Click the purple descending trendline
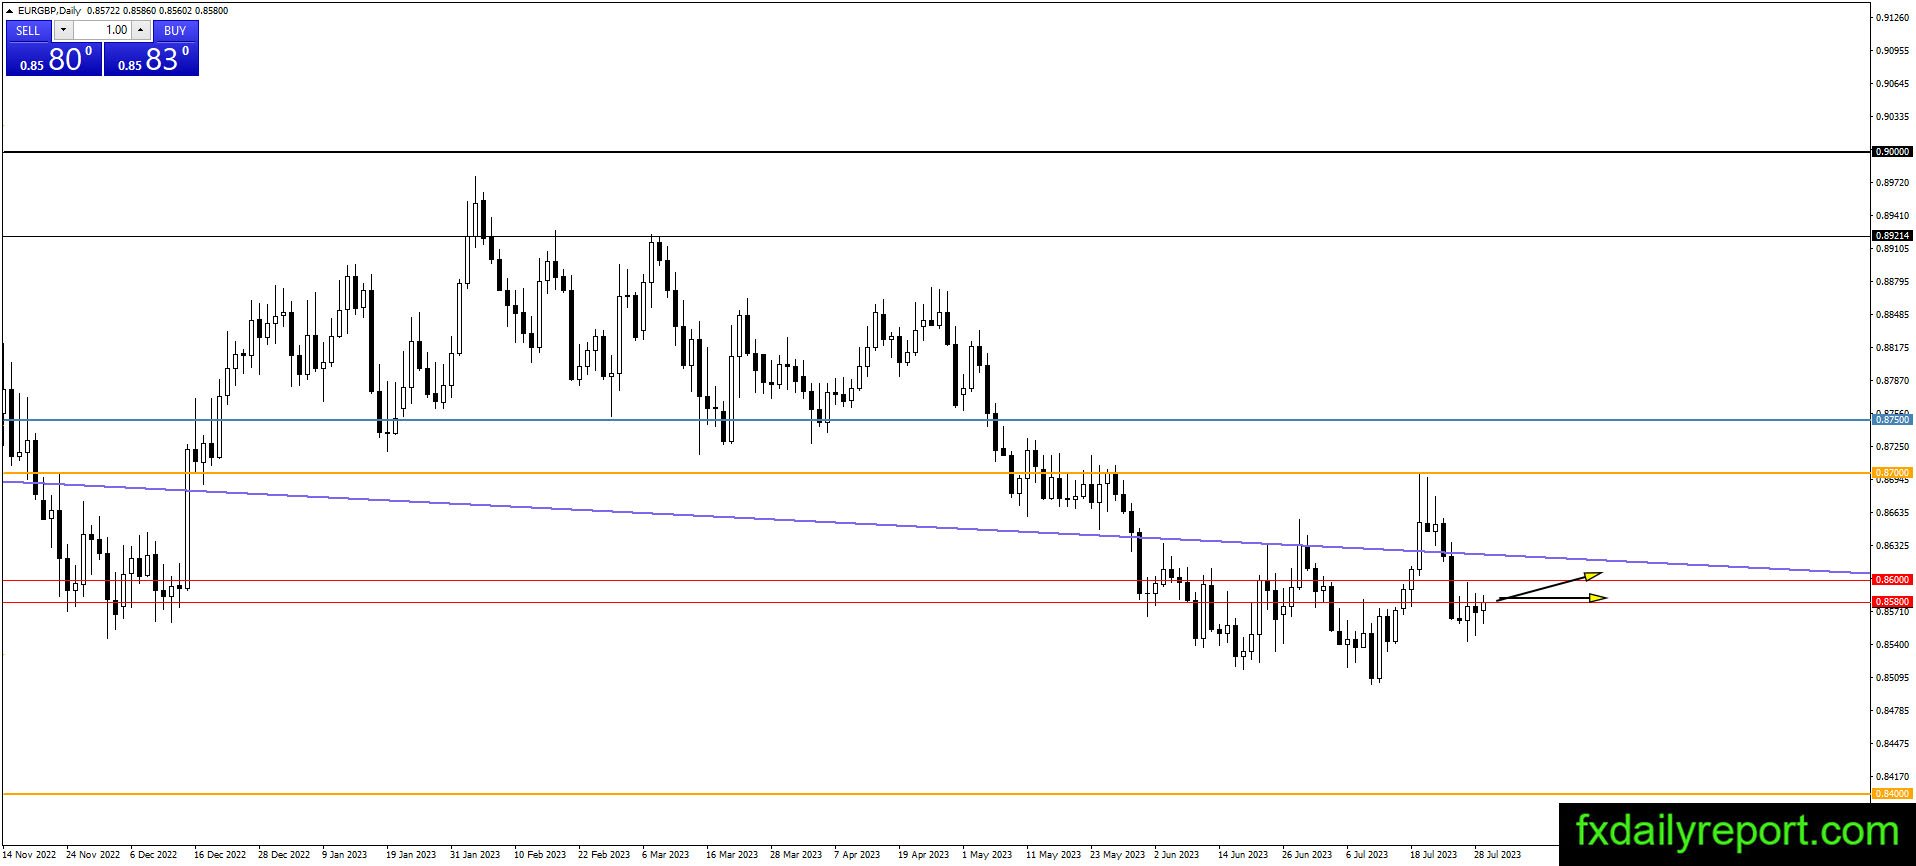Screen dimensions: 1916x866 [x=800, y=520]
